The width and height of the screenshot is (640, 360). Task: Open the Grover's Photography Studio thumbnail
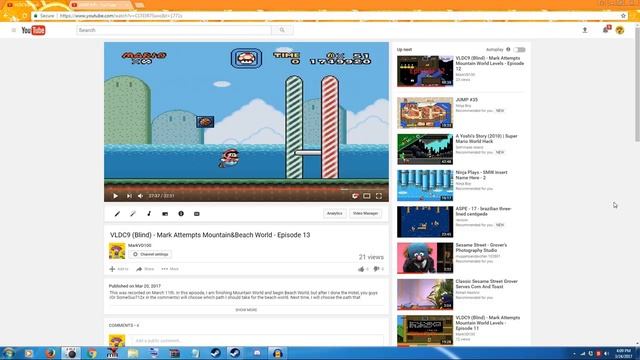click(x=425, y=258)
